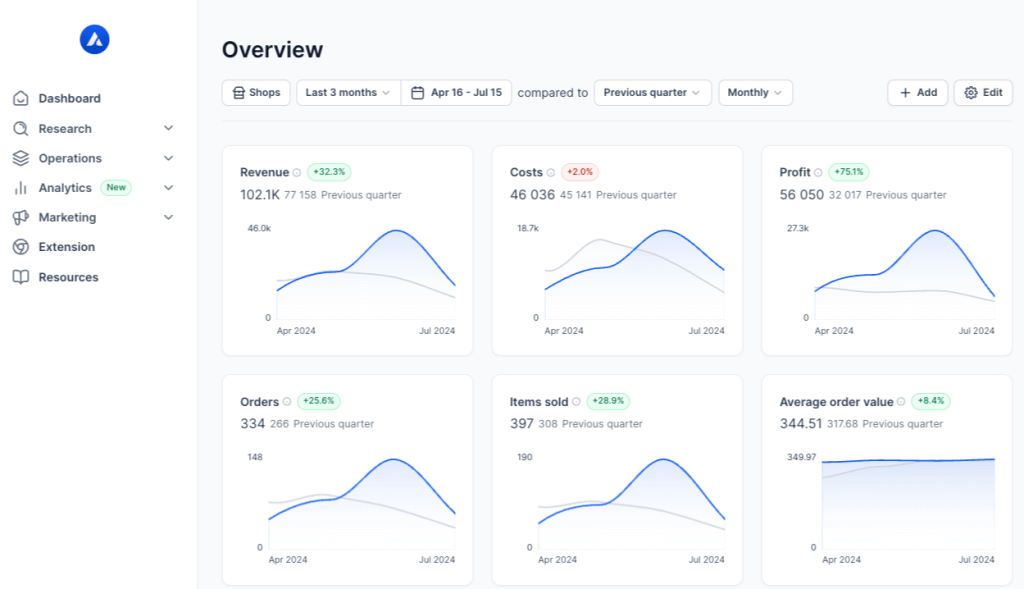Open the Extension menu item
Screen dimensions: 1024x589
click(x=67, y=247)
